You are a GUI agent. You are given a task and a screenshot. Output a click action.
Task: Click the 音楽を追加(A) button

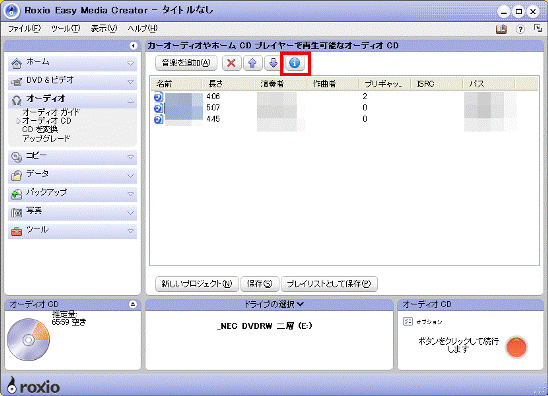186,63
